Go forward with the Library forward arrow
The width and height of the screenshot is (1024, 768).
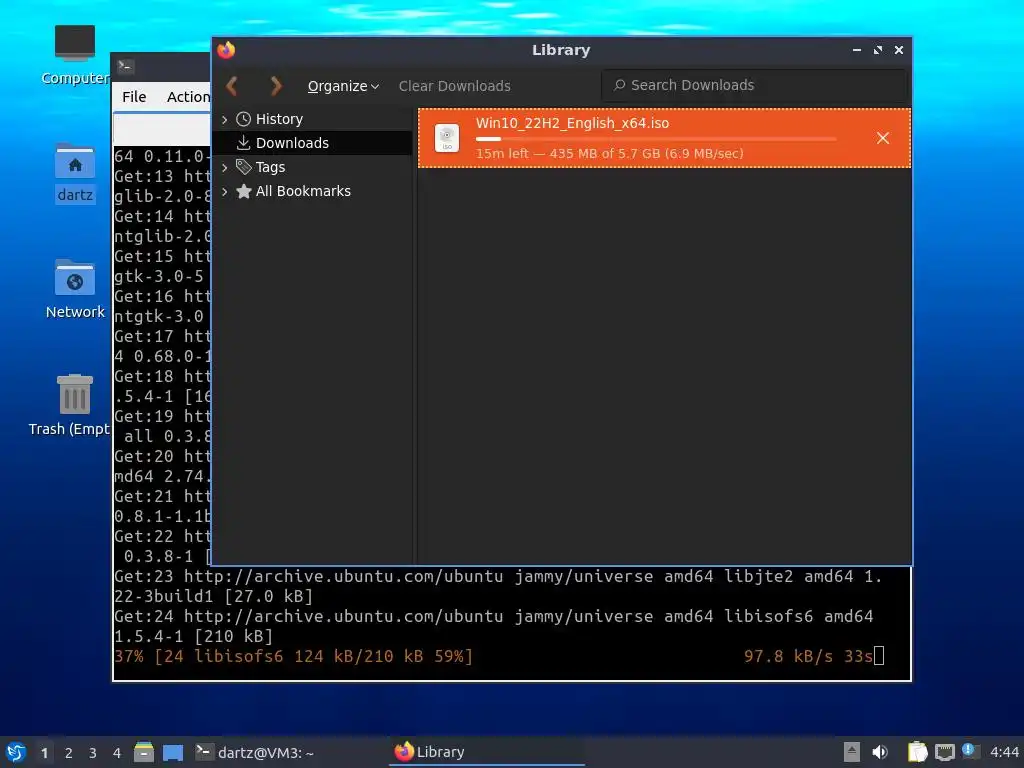click(276, 86)
